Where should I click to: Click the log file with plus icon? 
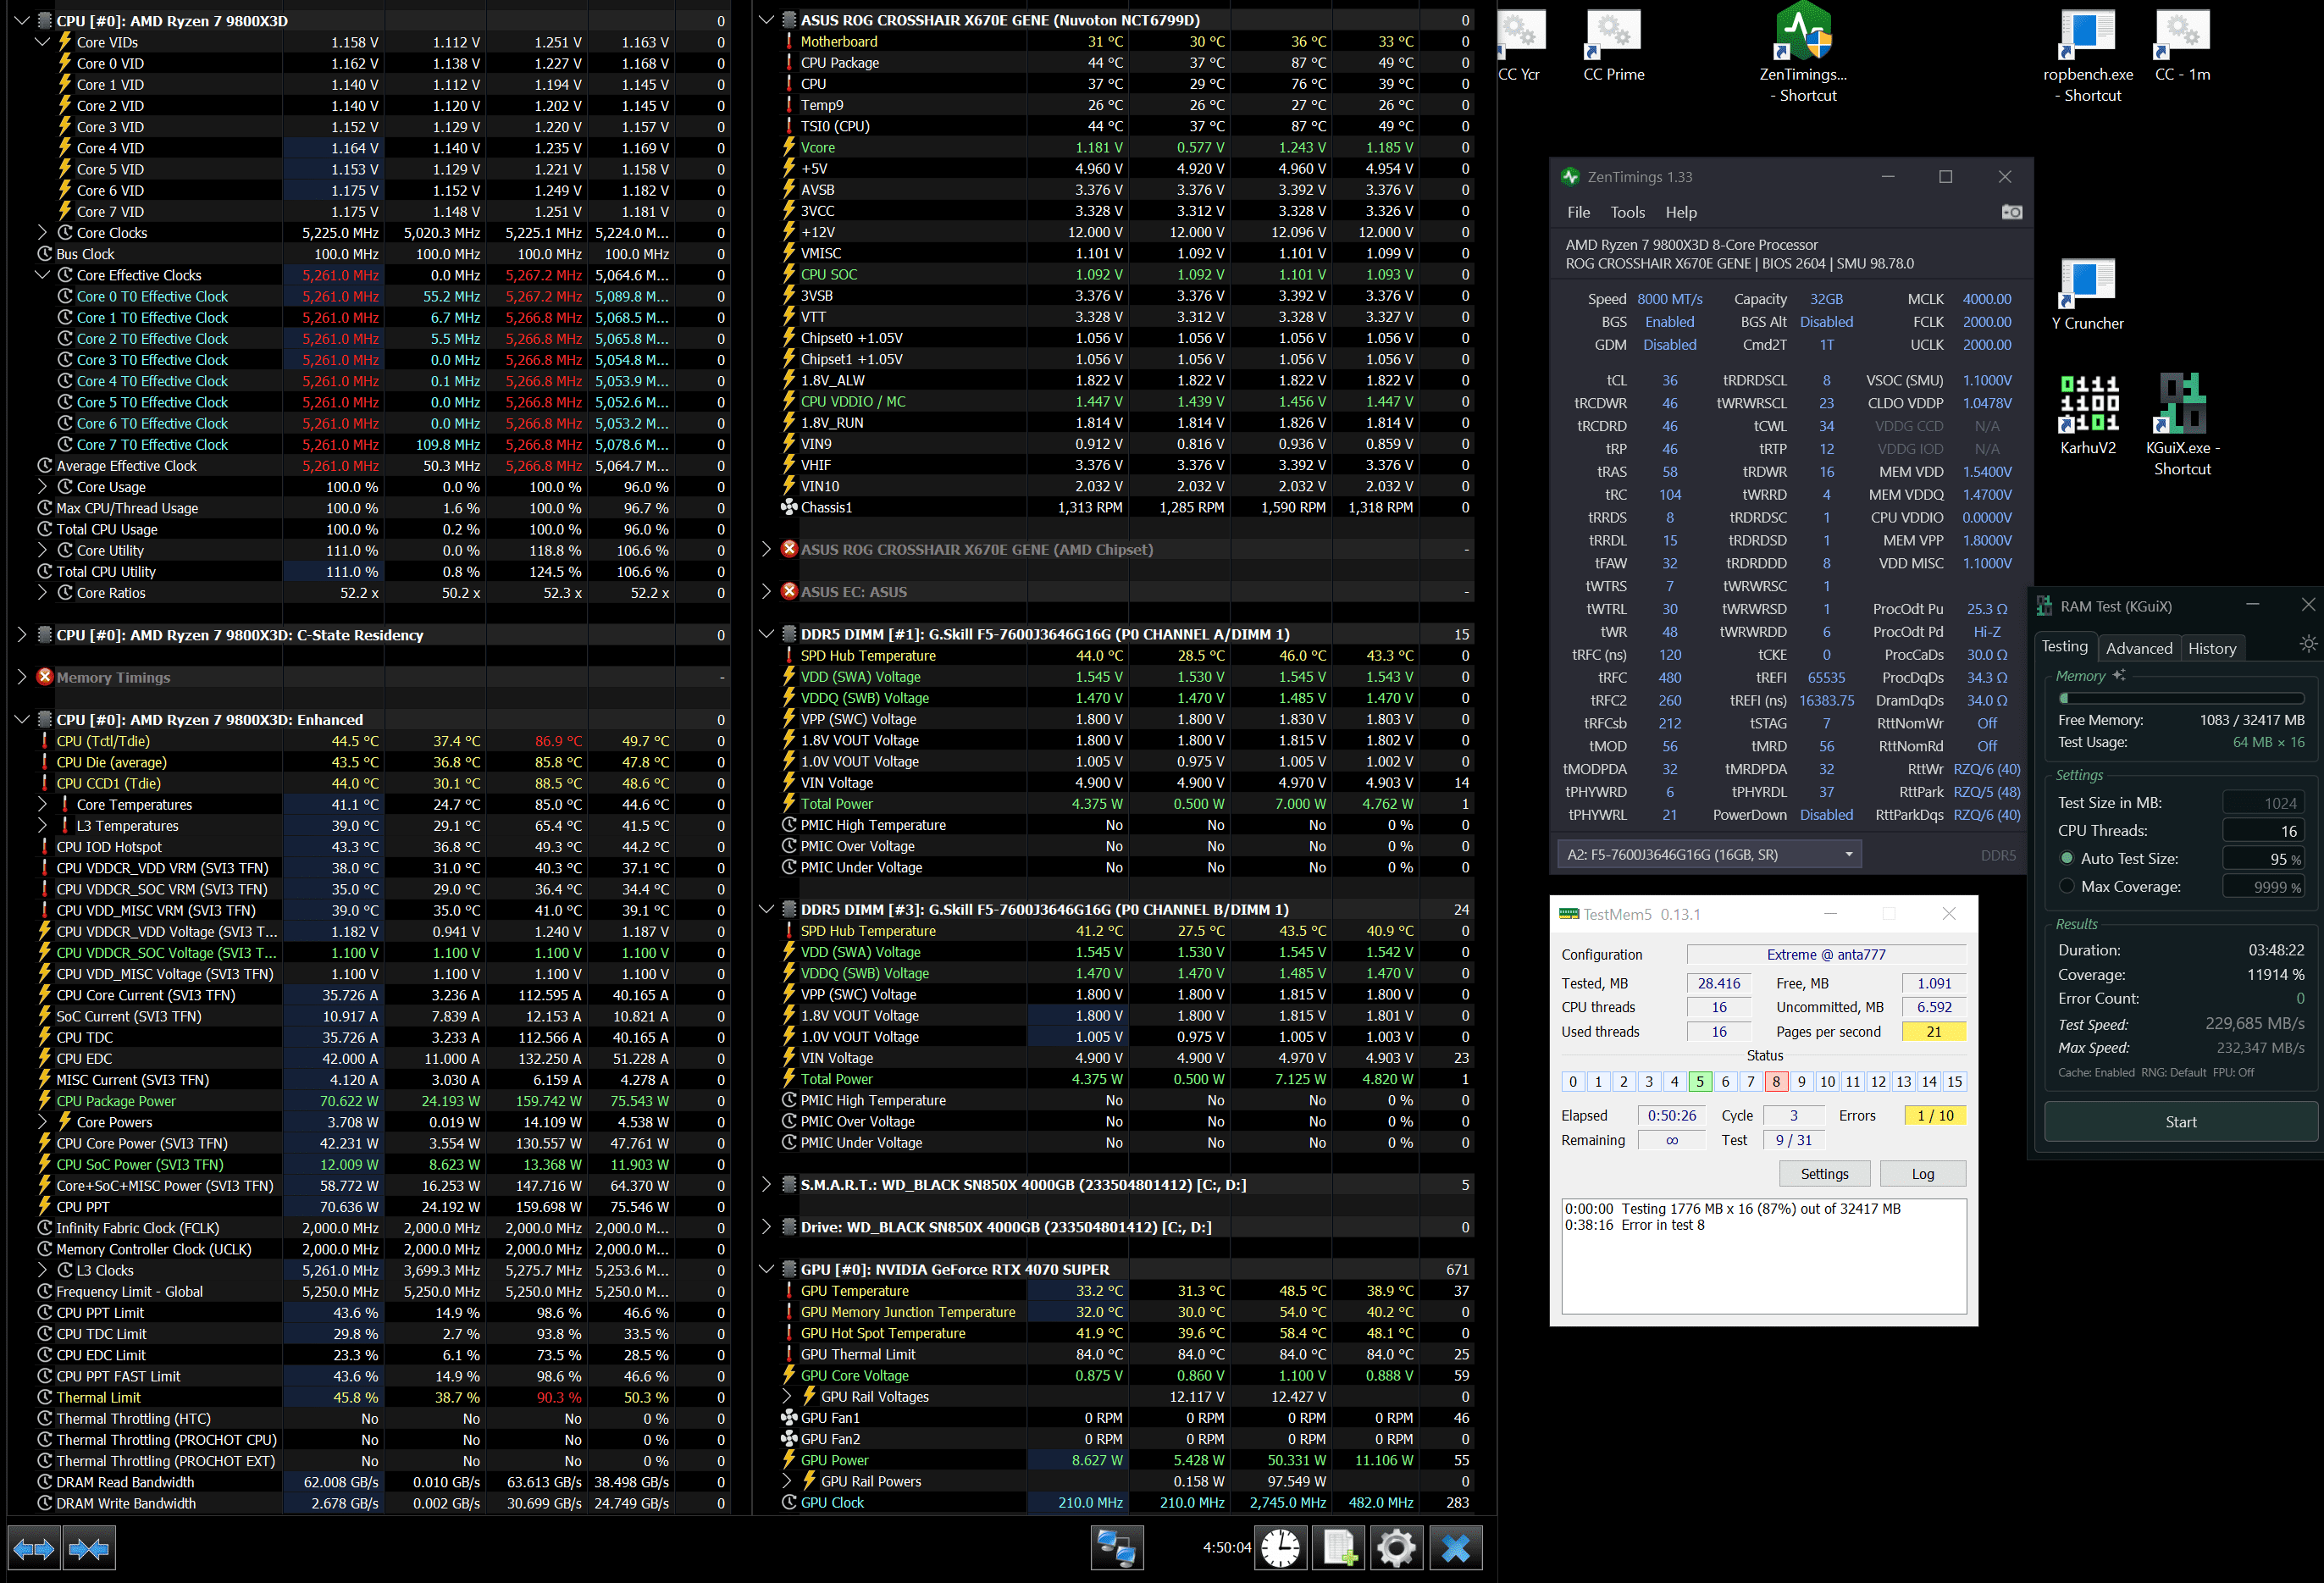click(1339, 1548)
